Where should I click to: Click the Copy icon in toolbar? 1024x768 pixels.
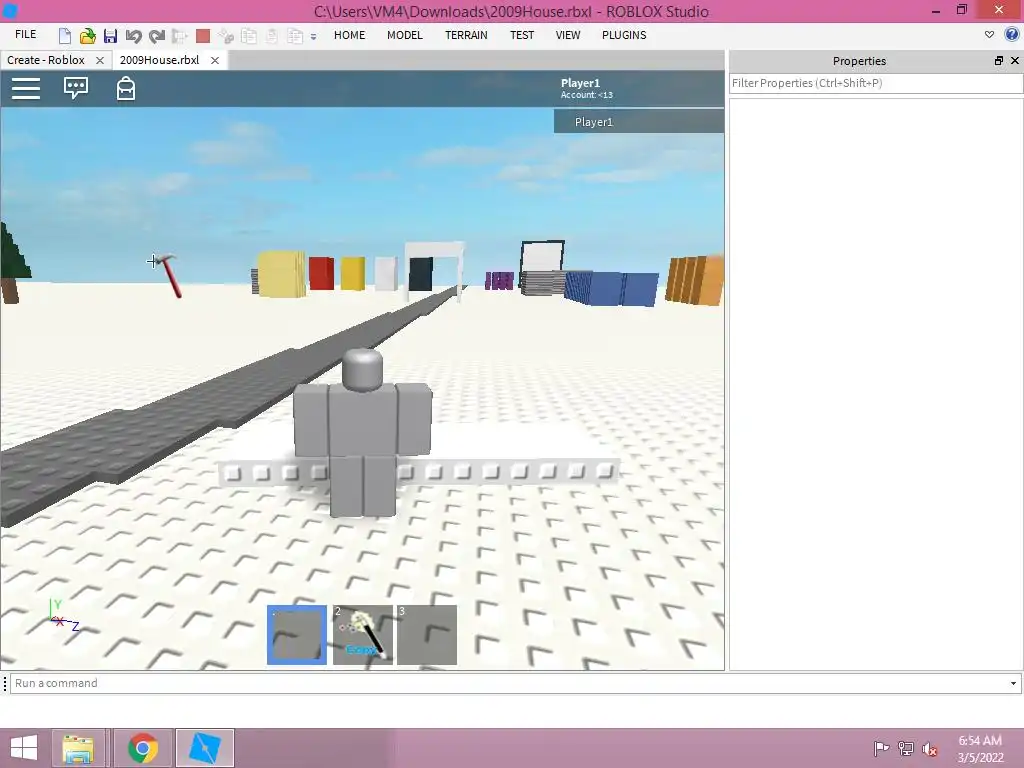[249, 36]
